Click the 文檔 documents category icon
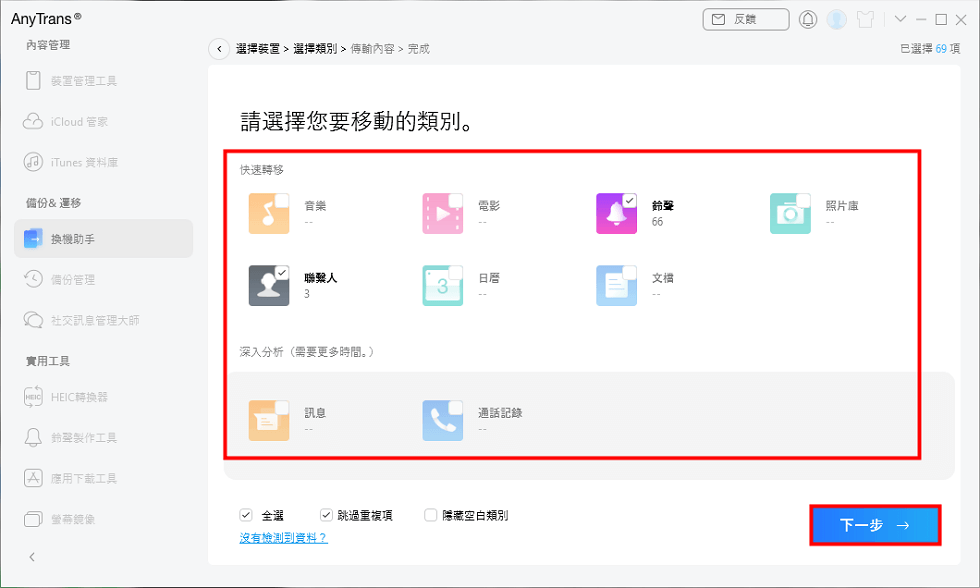The width and height of the screenshot is (980, 588). [616, 286]
